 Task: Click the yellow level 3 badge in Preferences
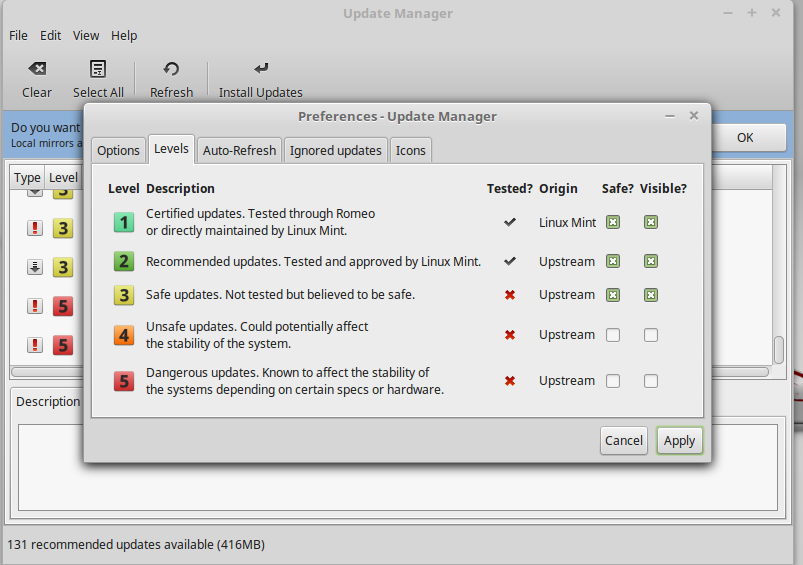click(124, 295)
